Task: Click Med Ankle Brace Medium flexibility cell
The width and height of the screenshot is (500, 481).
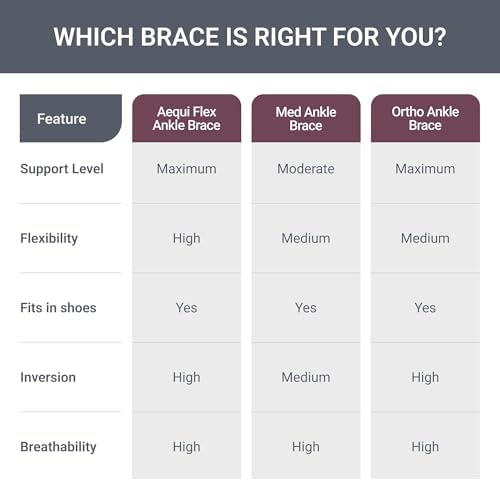Action: tap(306, 238)
